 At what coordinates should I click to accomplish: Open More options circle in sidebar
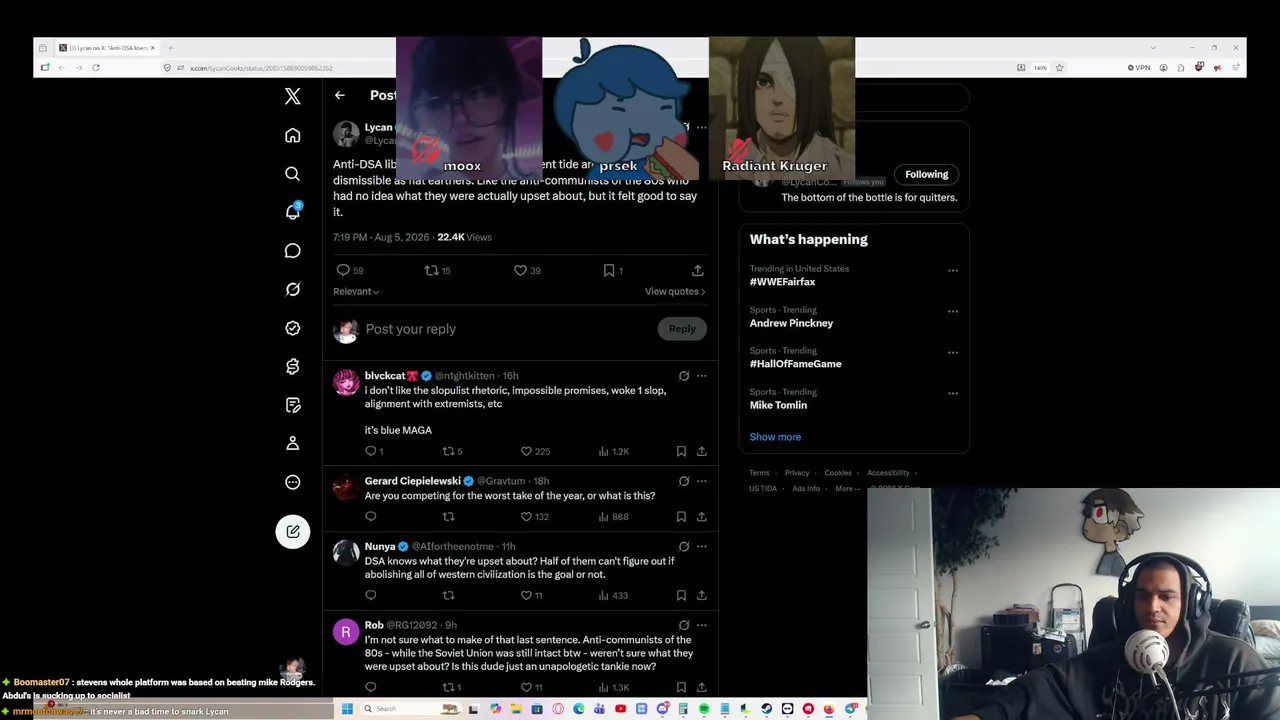click(x=292, y=482)
